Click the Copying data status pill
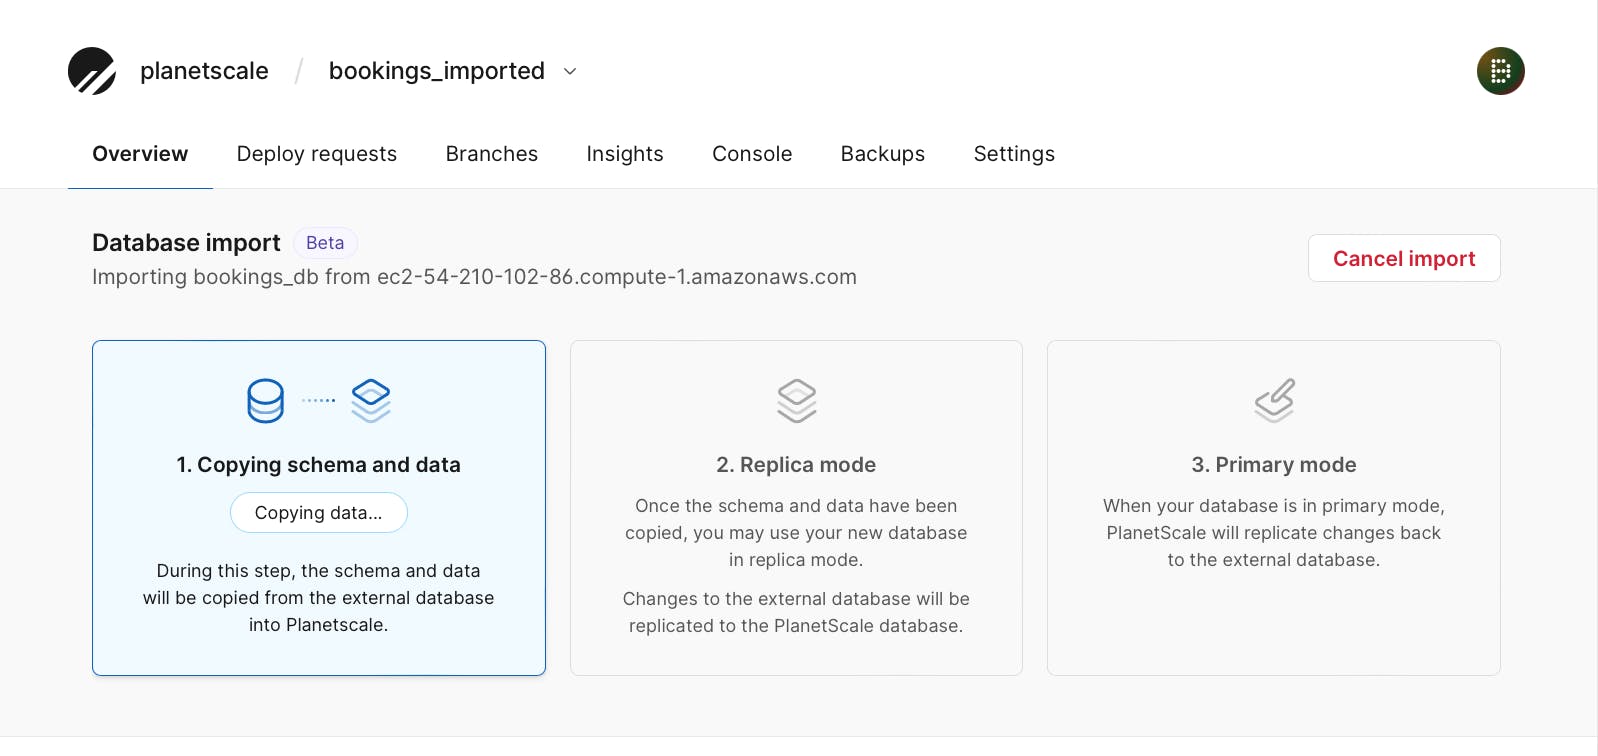This screenshot has width=1598, height=756. coord(319,513)
